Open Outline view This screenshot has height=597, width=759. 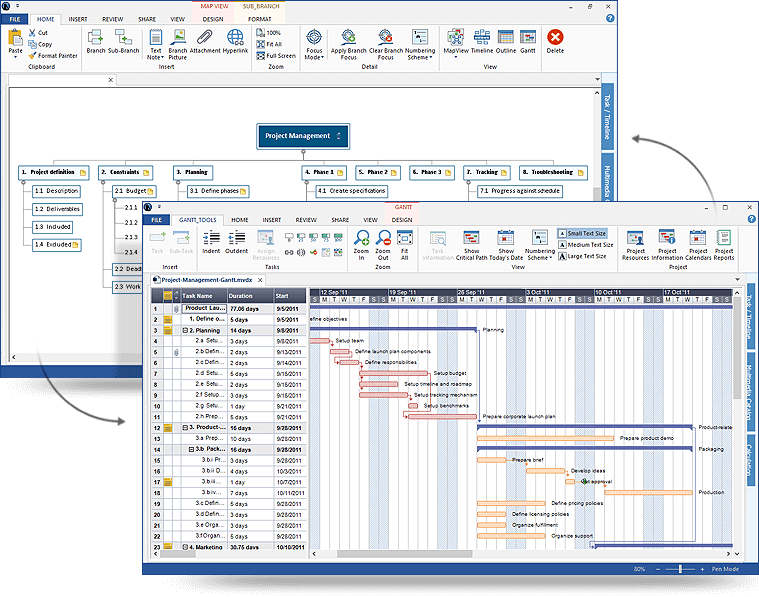(x=506, y=41)
